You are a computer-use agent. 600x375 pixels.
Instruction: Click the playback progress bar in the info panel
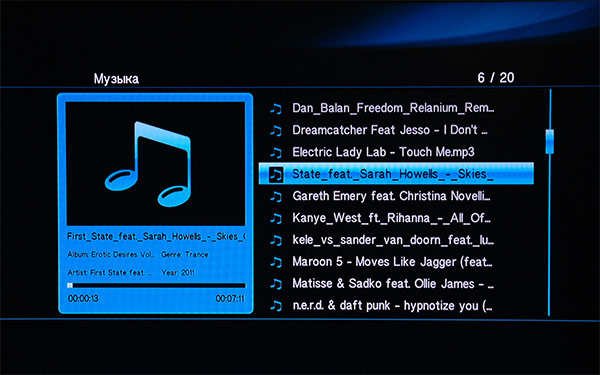(156, 285)
